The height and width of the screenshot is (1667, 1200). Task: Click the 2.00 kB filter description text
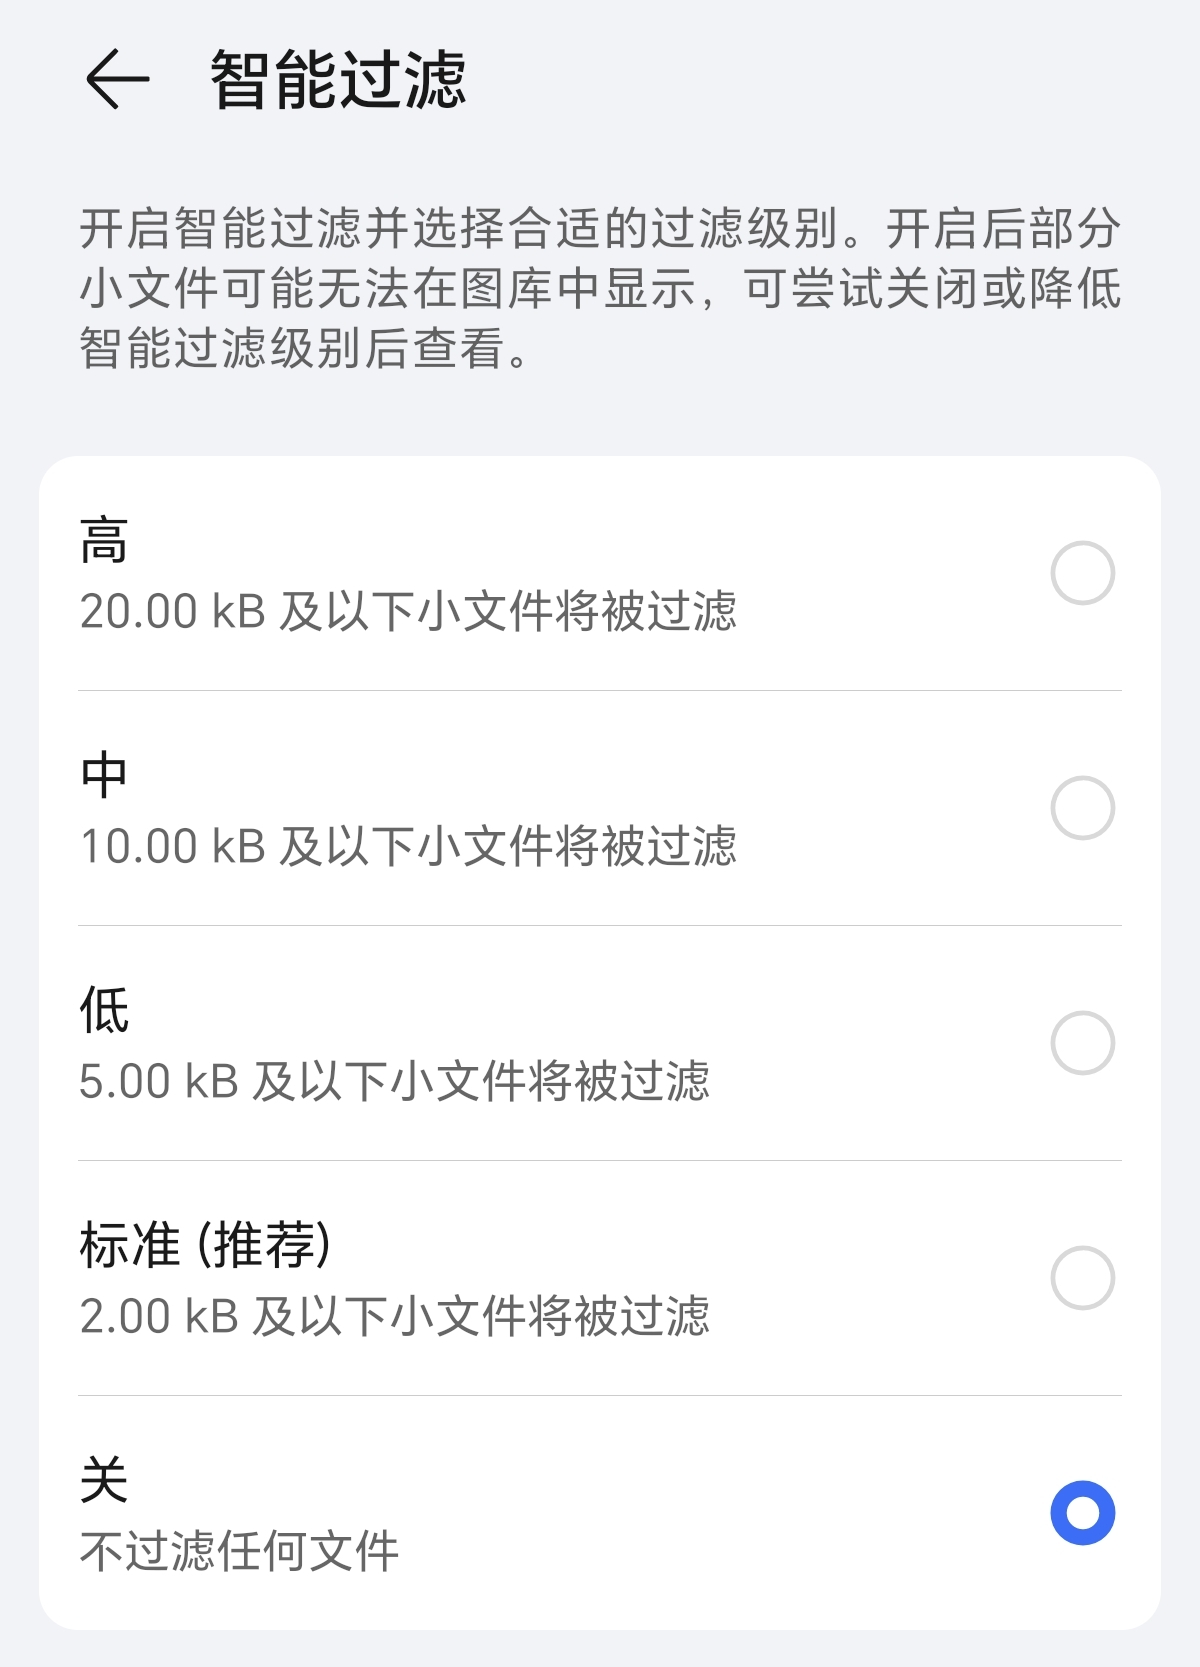coord(394,1317)
